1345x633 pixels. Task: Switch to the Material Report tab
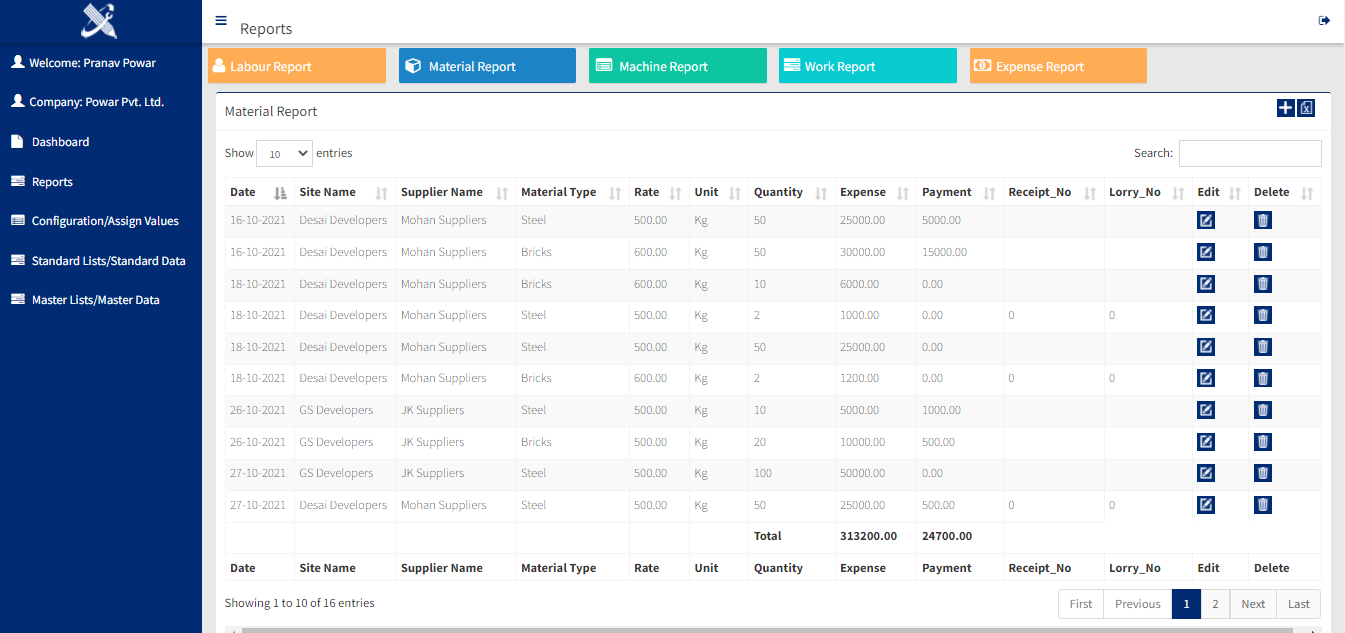point(487,66)
